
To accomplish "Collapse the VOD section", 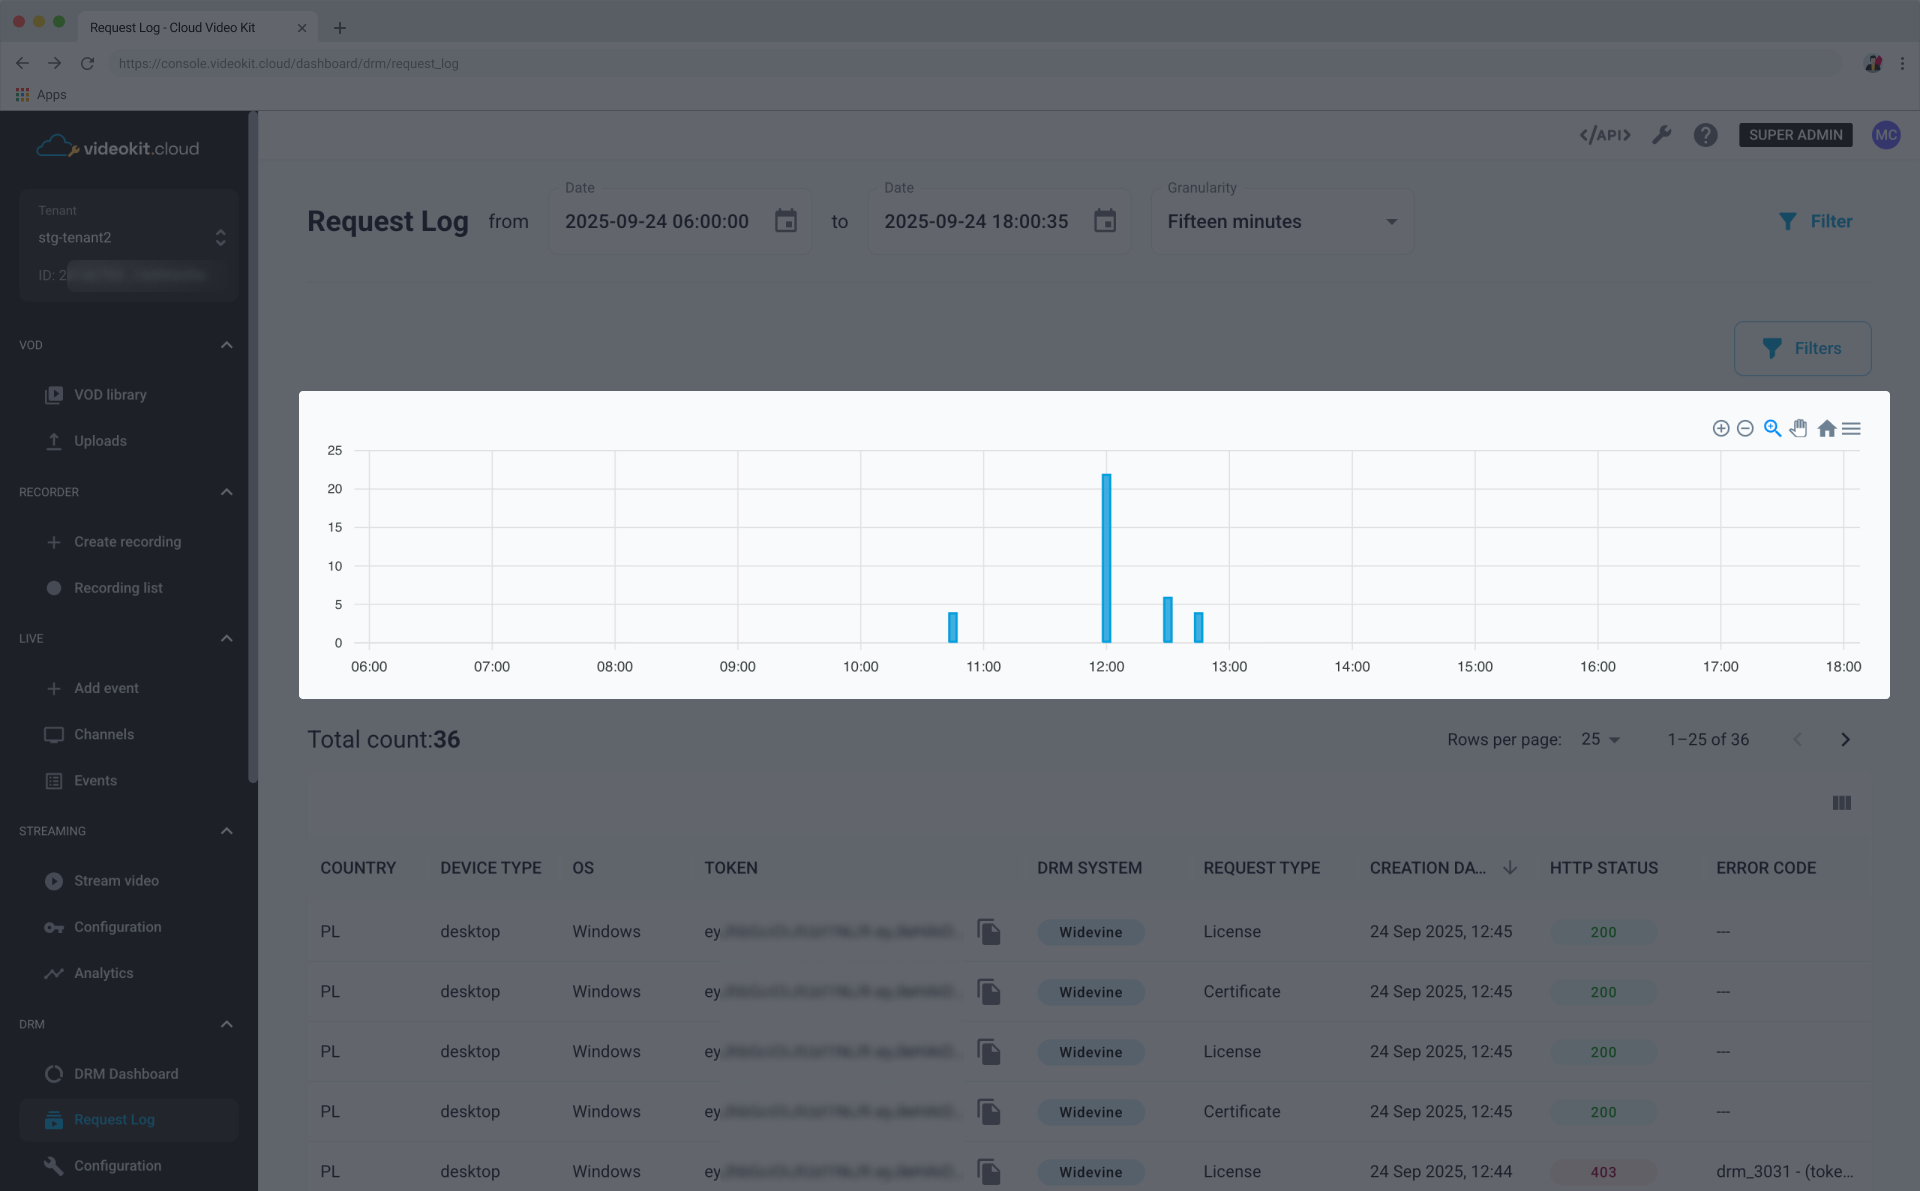I will tap(226, 345).
